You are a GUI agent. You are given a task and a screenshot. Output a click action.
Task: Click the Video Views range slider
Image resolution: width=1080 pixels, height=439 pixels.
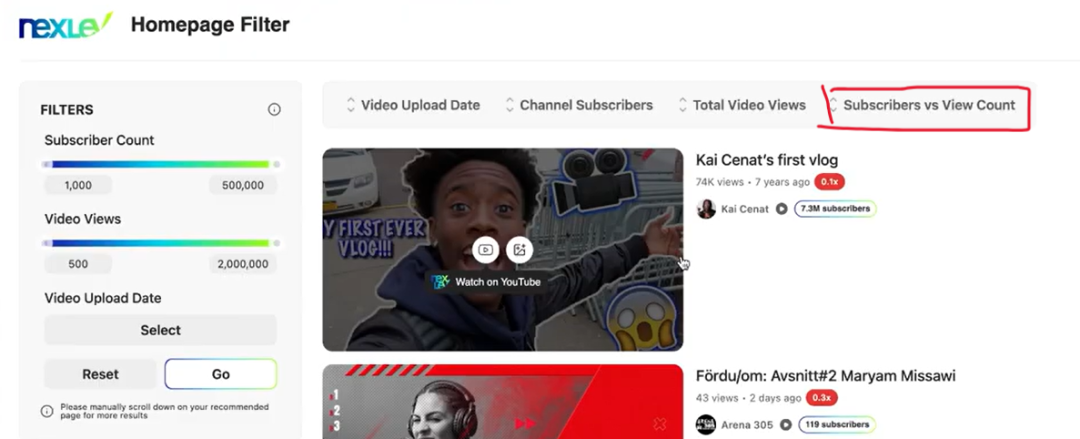[x=160, y=243]
